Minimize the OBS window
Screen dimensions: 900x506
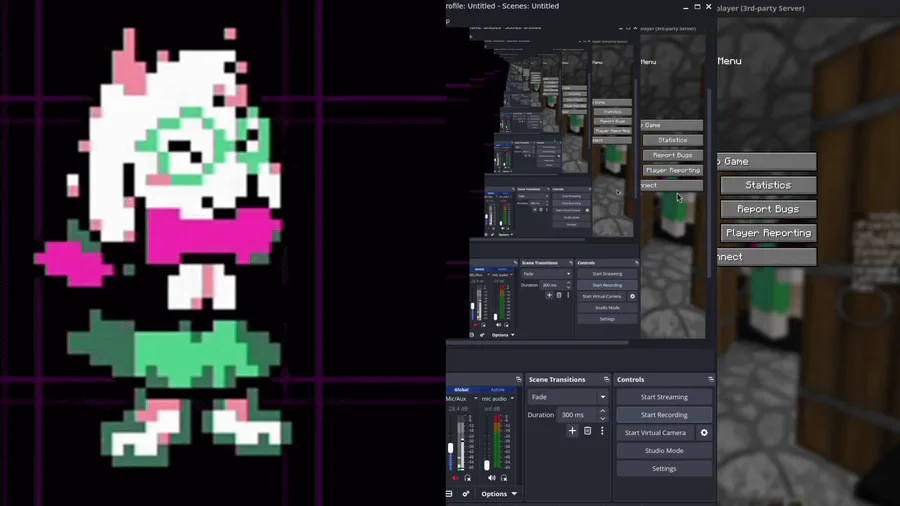(x=686, y=7)
